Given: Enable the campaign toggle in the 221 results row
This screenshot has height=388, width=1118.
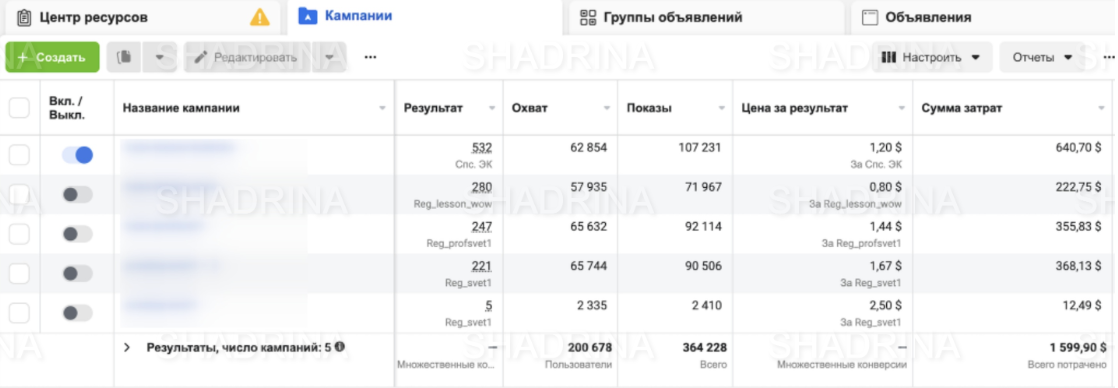Looking at the screenshot, I should [77, 273].
